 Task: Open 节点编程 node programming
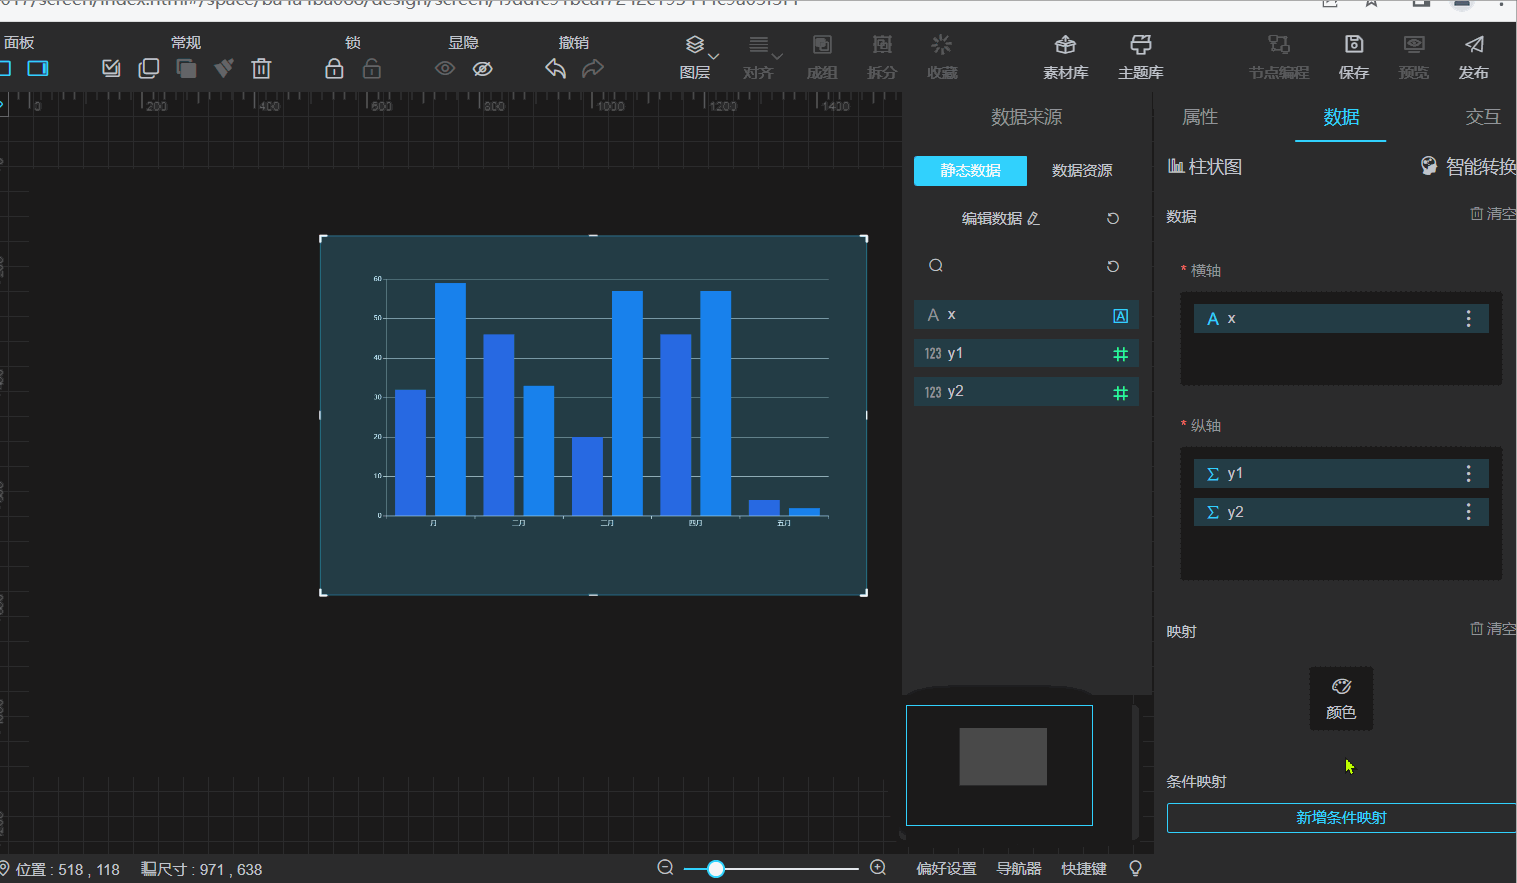(1279, 57)
